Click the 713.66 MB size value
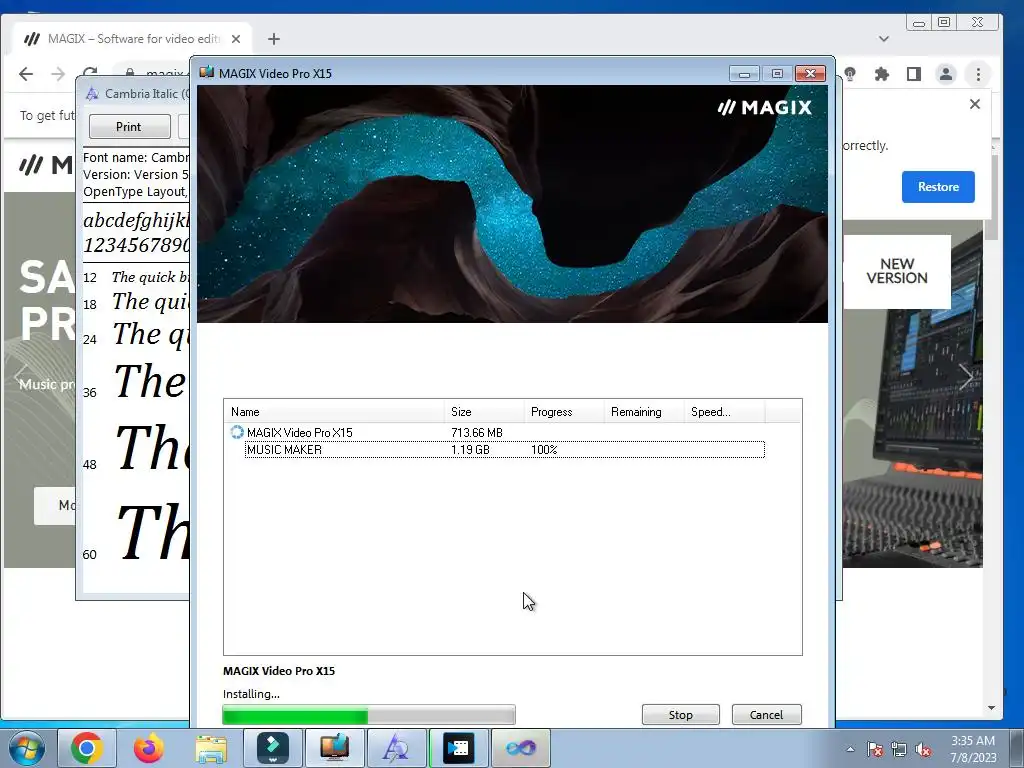 pyautogui.click(x=477, y=432)
